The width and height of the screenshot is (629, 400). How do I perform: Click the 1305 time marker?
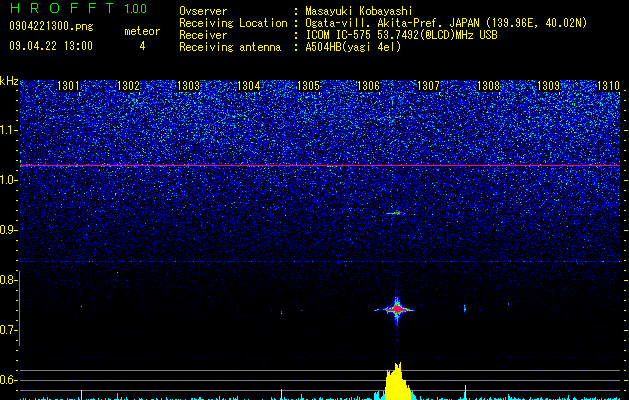pos(308,86)
